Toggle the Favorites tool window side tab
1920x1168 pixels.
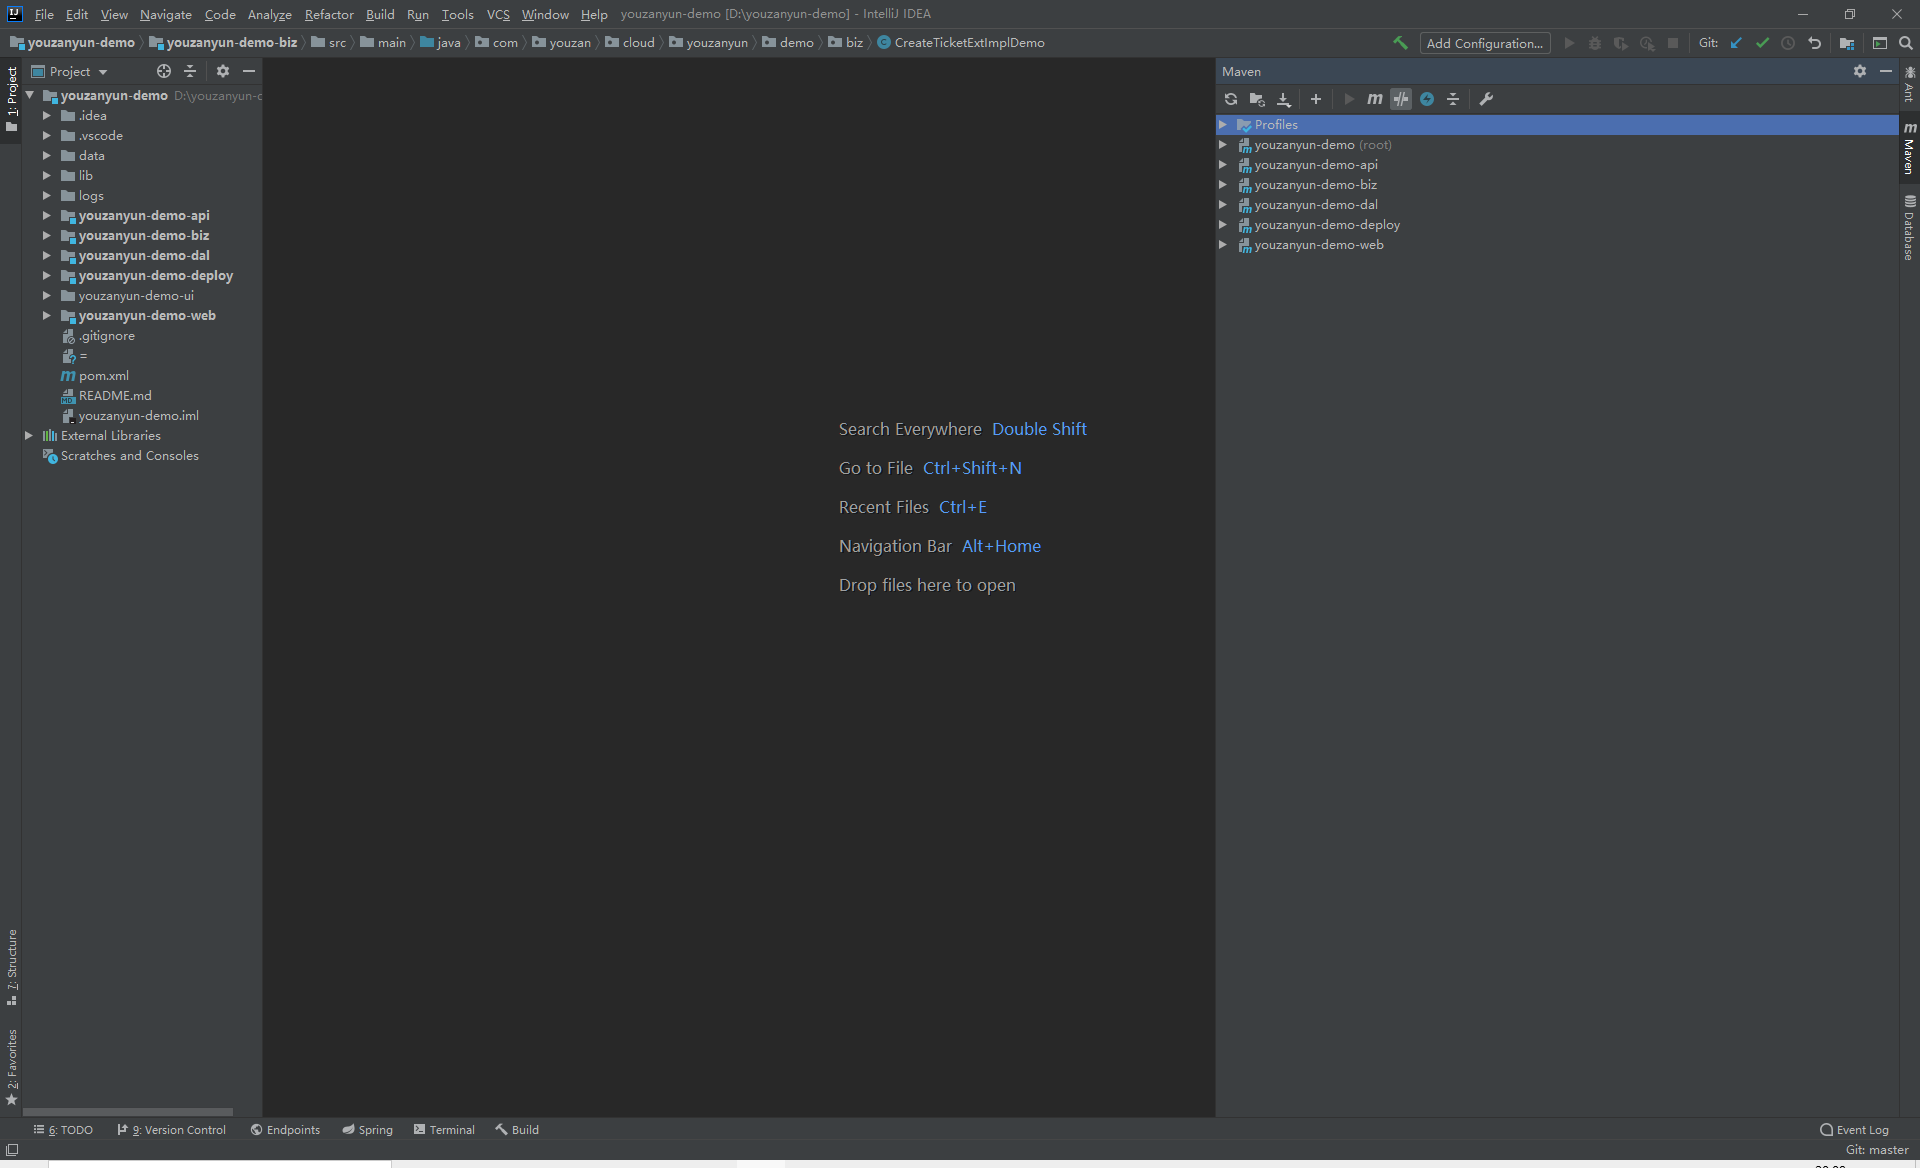click(11, 1066)
